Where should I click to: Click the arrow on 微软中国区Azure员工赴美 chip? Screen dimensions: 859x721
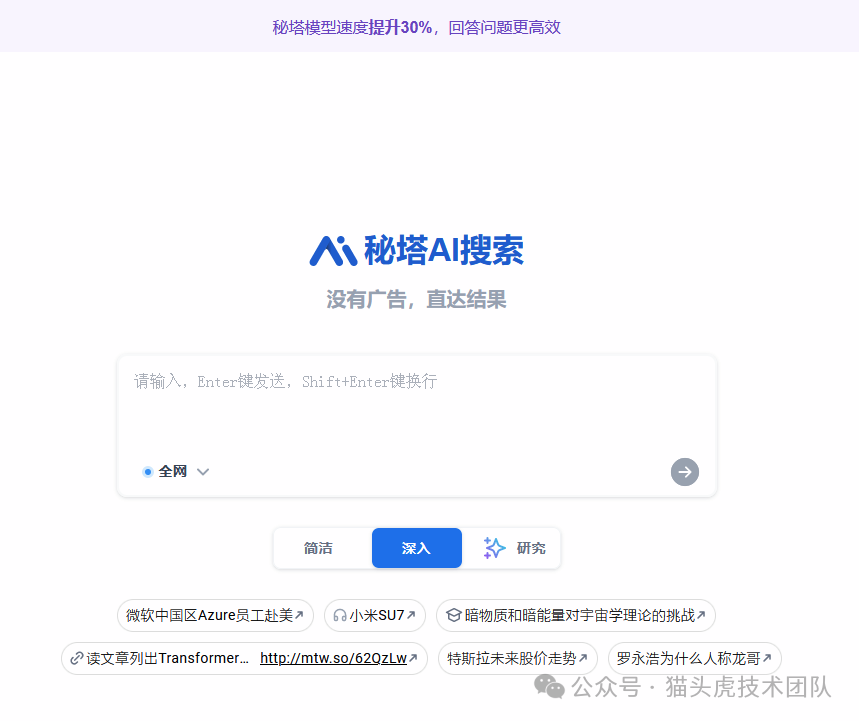pyautogui.click(x=299, y=615)
